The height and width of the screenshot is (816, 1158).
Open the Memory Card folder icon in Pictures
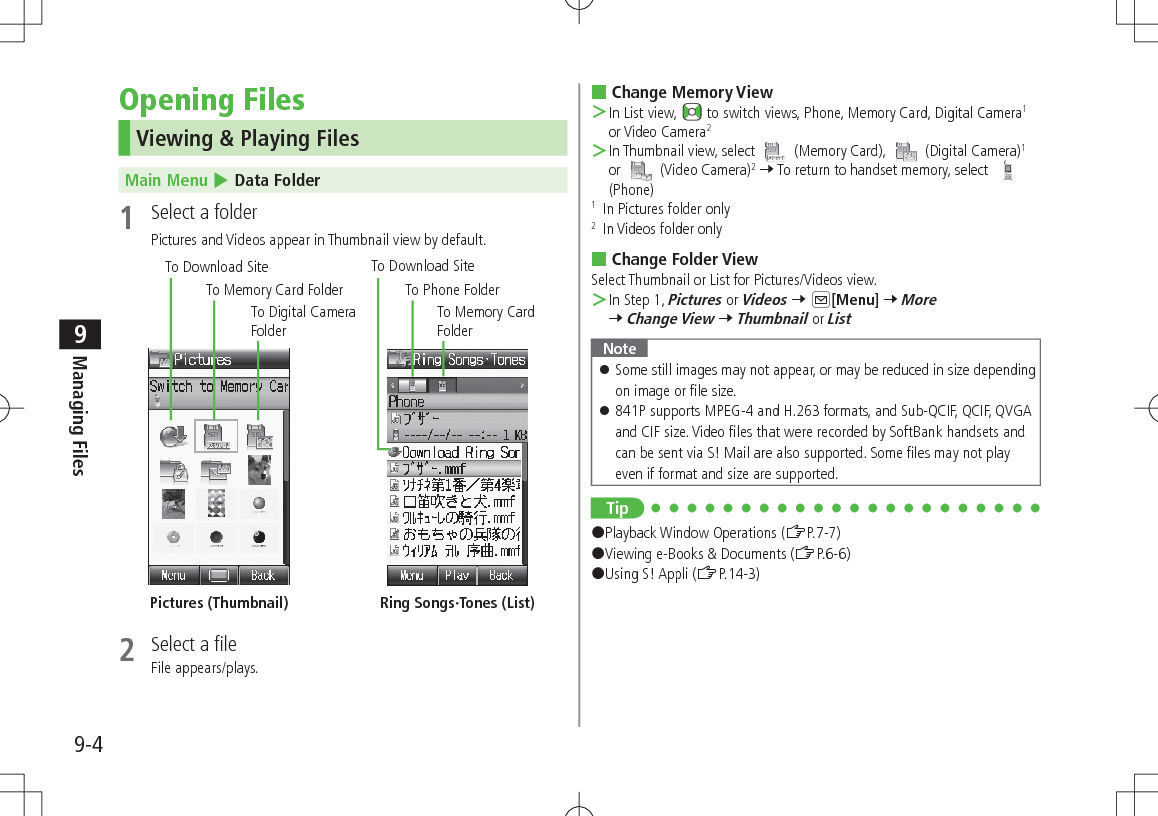[214, 436]
